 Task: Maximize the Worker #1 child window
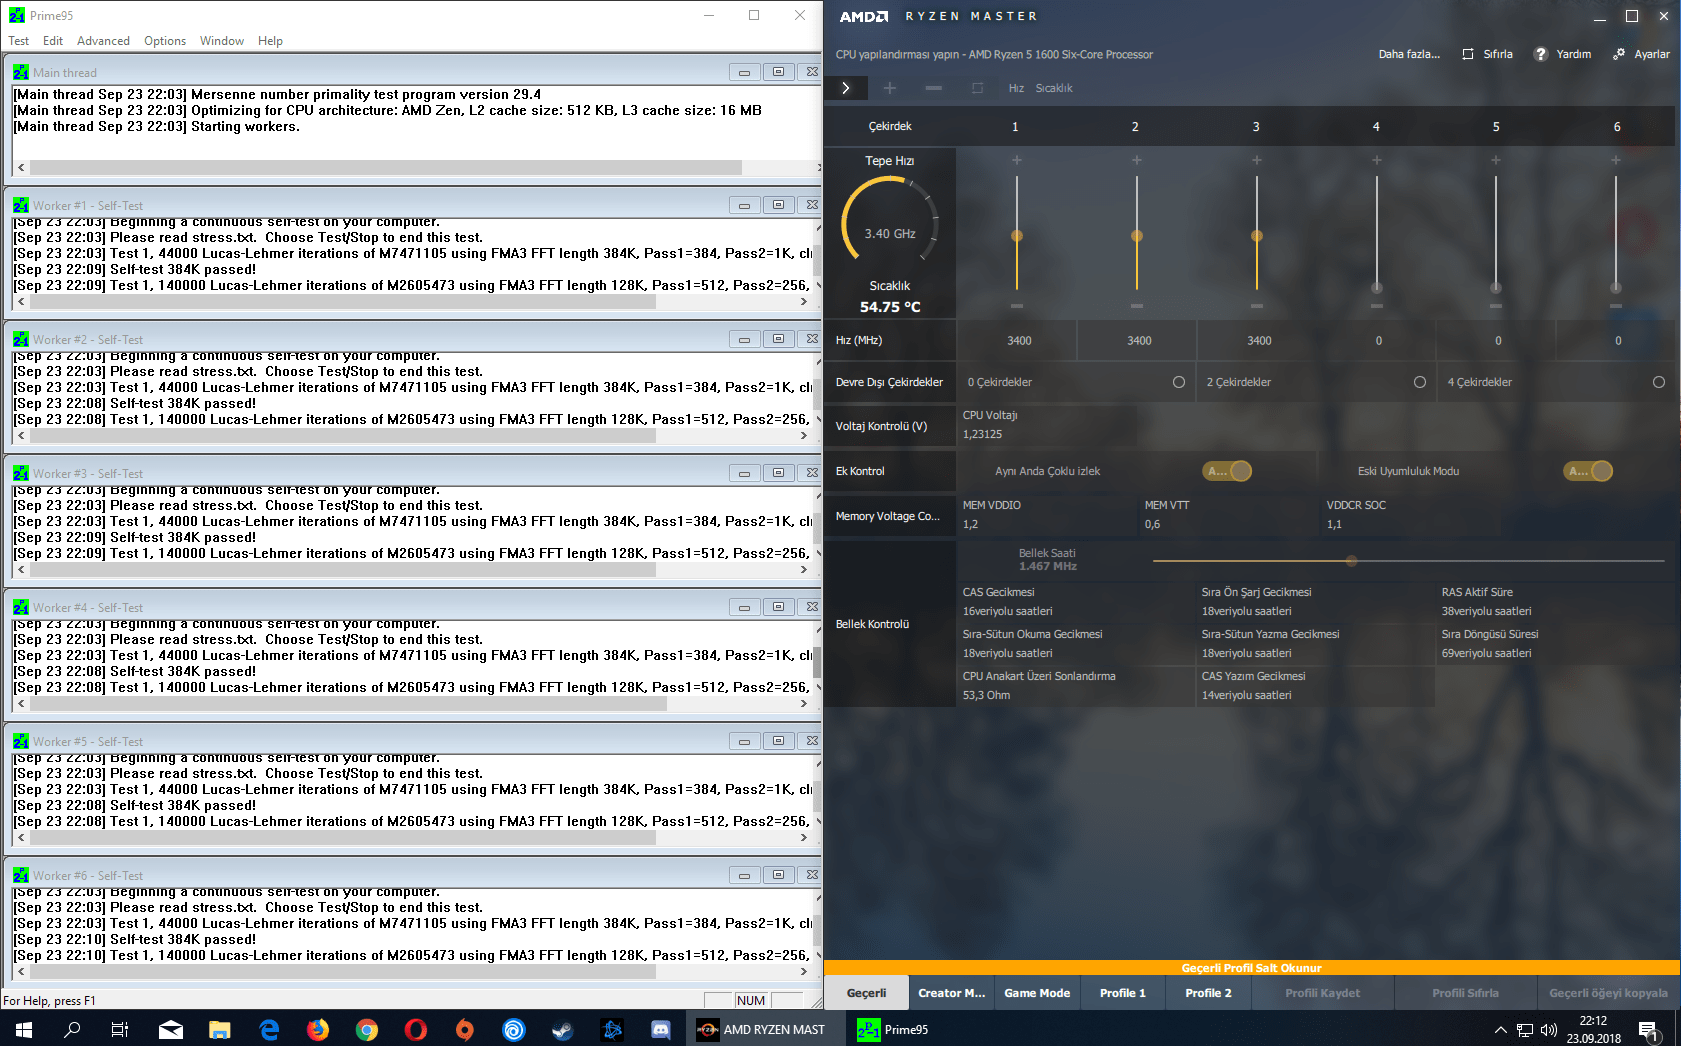778,205
